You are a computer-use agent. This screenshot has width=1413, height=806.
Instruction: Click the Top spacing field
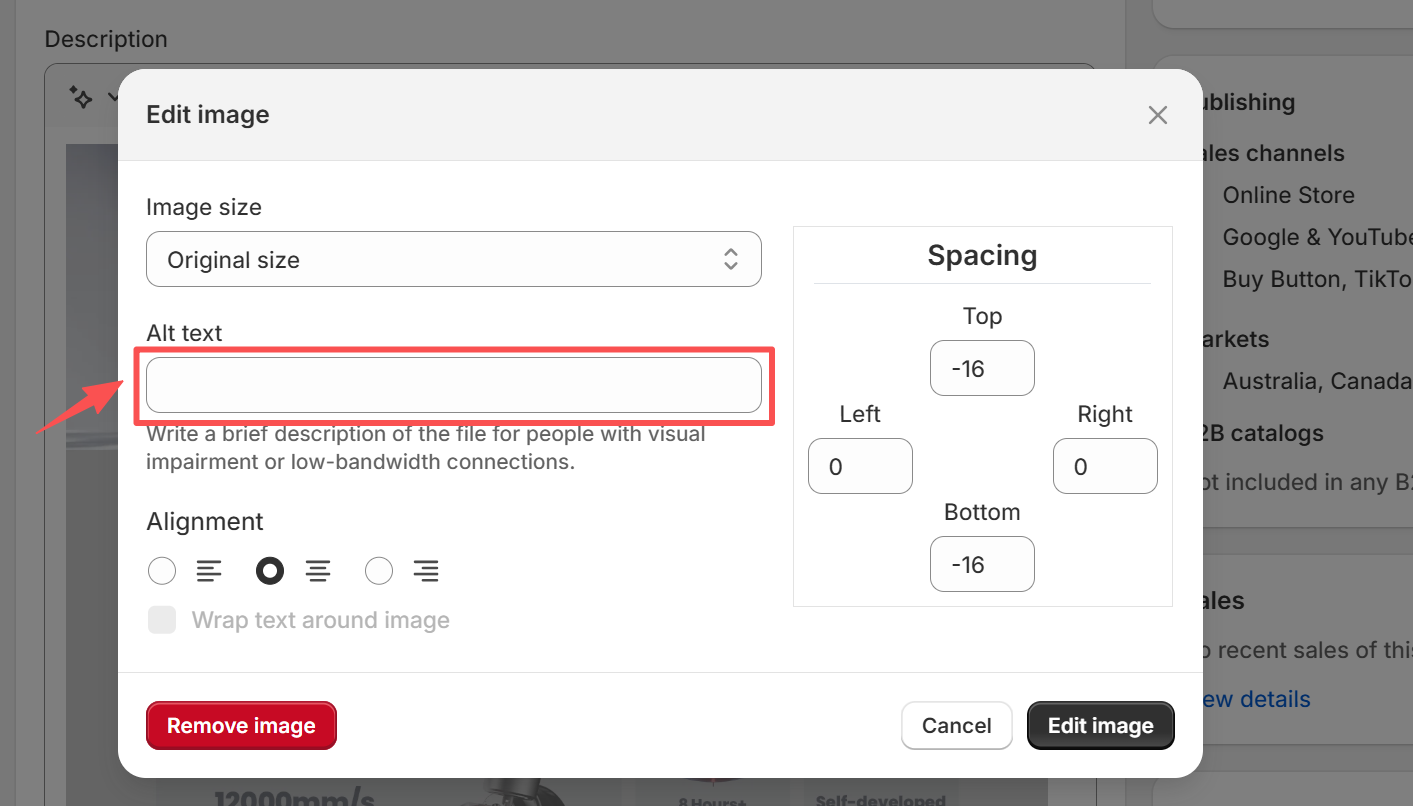pos(981,368)
